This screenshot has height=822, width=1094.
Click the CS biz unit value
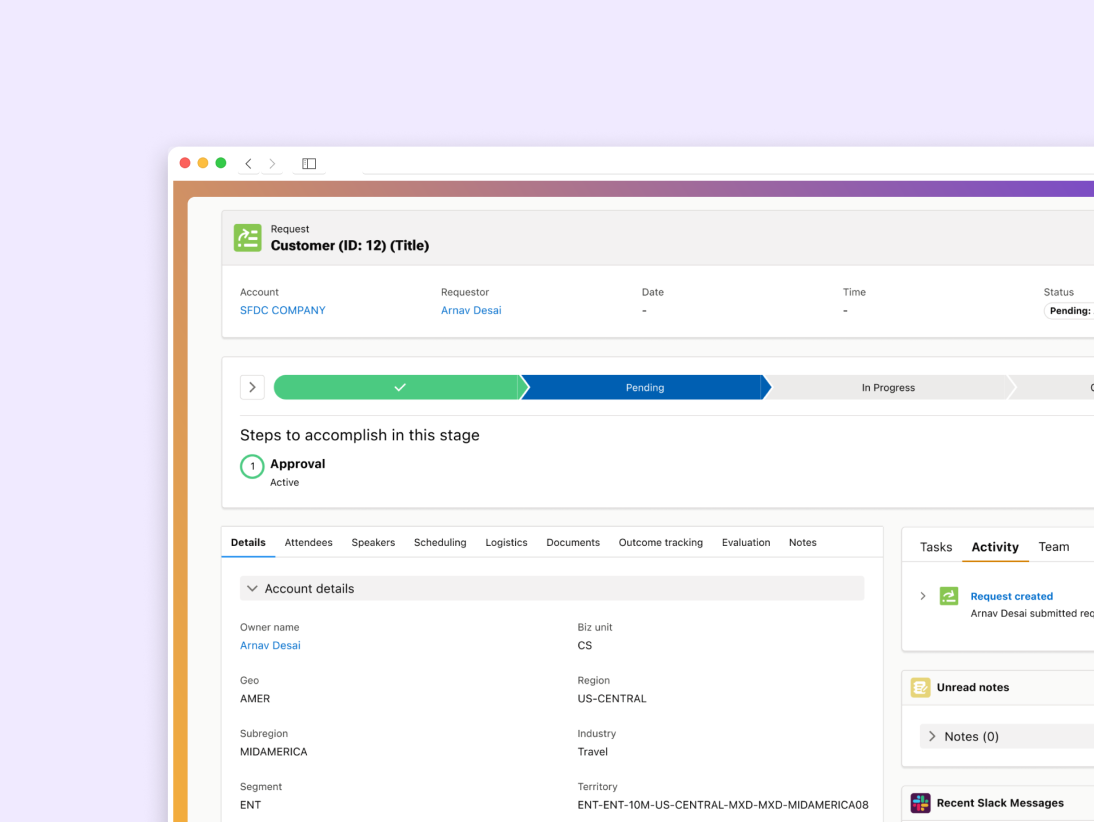point(585,645)
